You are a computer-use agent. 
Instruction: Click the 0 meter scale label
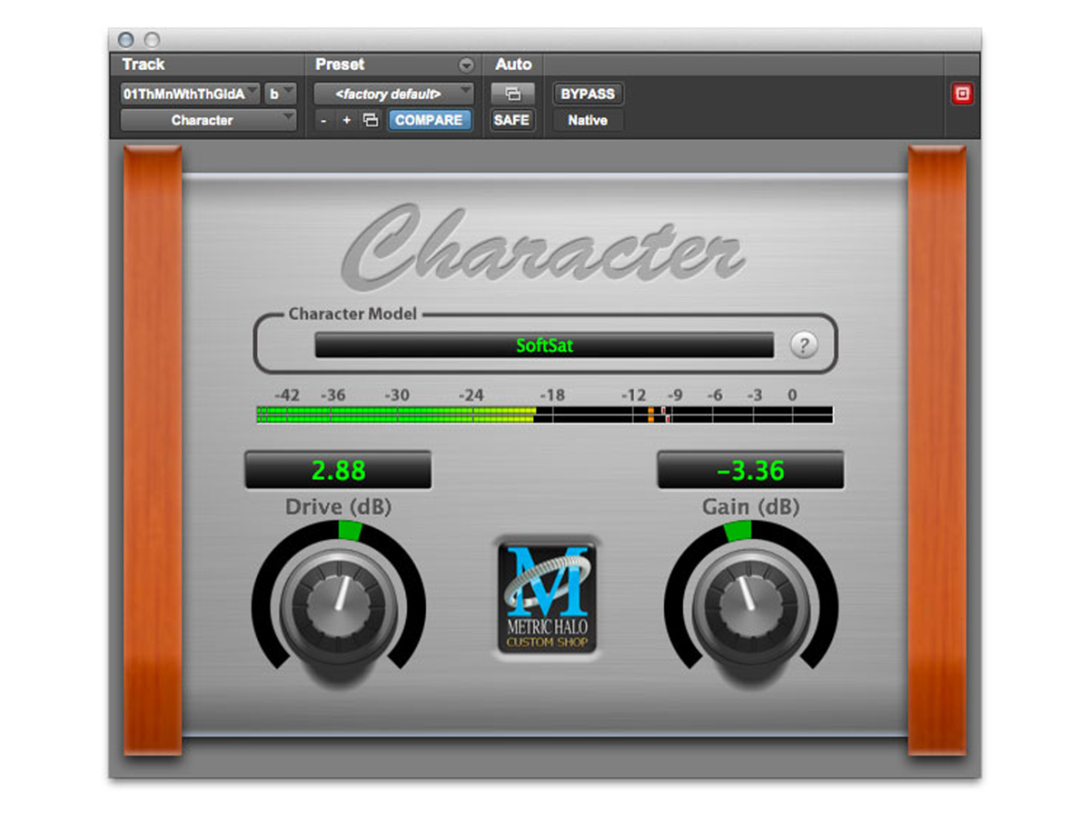(x=792, y=395)
